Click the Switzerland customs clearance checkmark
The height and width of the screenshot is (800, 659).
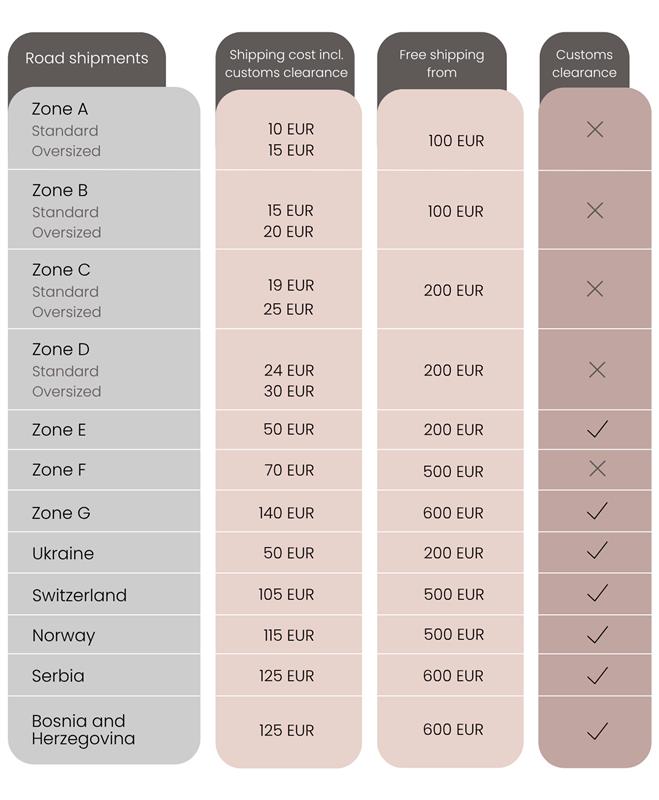(x=597, y=593)
